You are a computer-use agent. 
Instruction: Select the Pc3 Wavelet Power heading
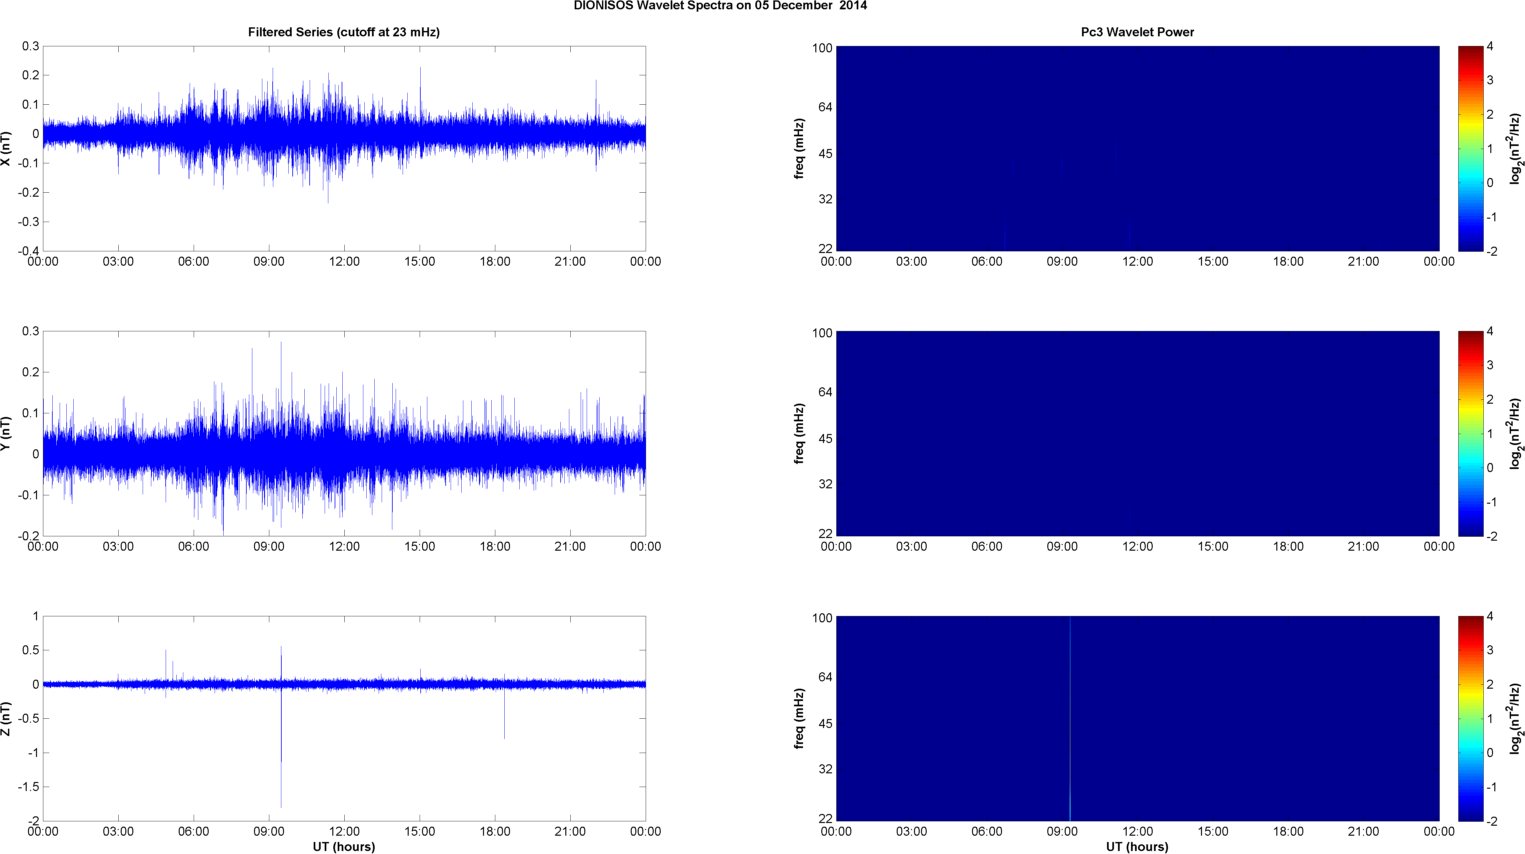click(1137, 32)
